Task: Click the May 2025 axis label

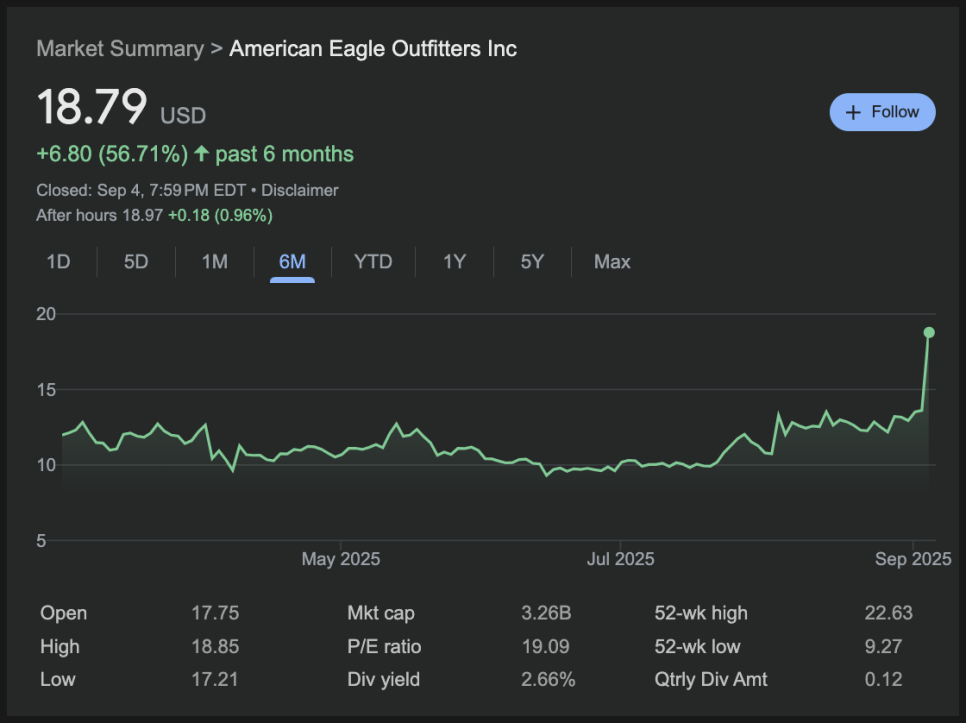Action: [x=341, y=559]
